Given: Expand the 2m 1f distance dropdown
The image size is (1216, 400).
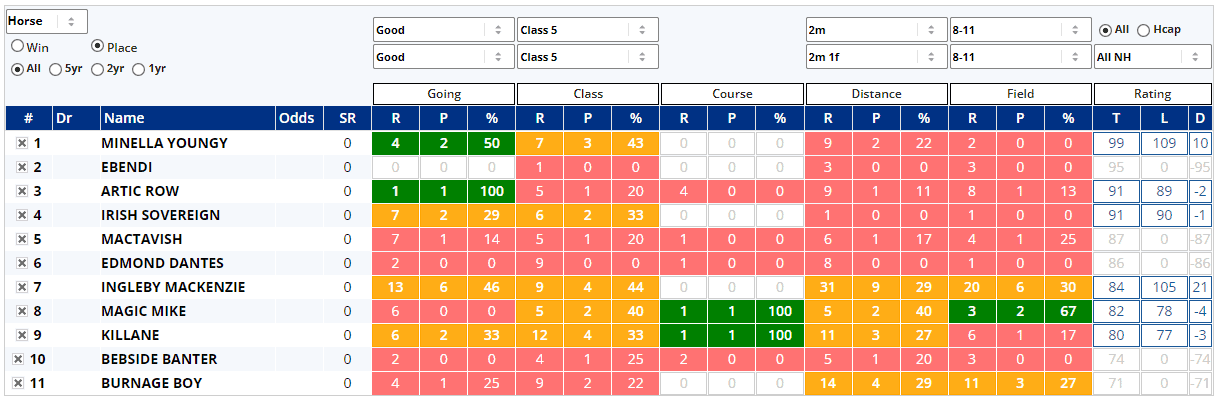Looking at the screenshot, I should pyautogui.click(x=876, y=57).
